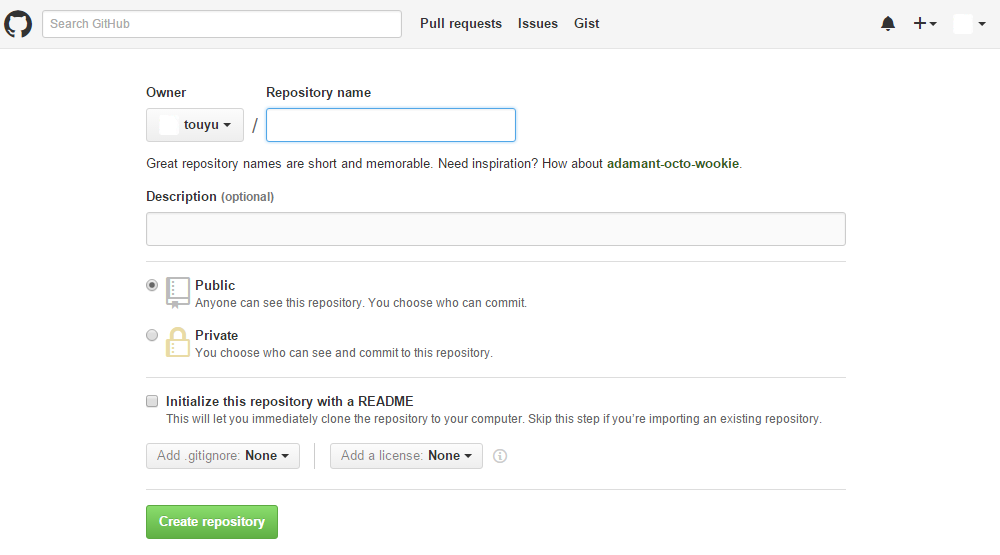This screenshot has height=555, width=1000.
Task: Open the notifications bell
Action: point(888,24)
